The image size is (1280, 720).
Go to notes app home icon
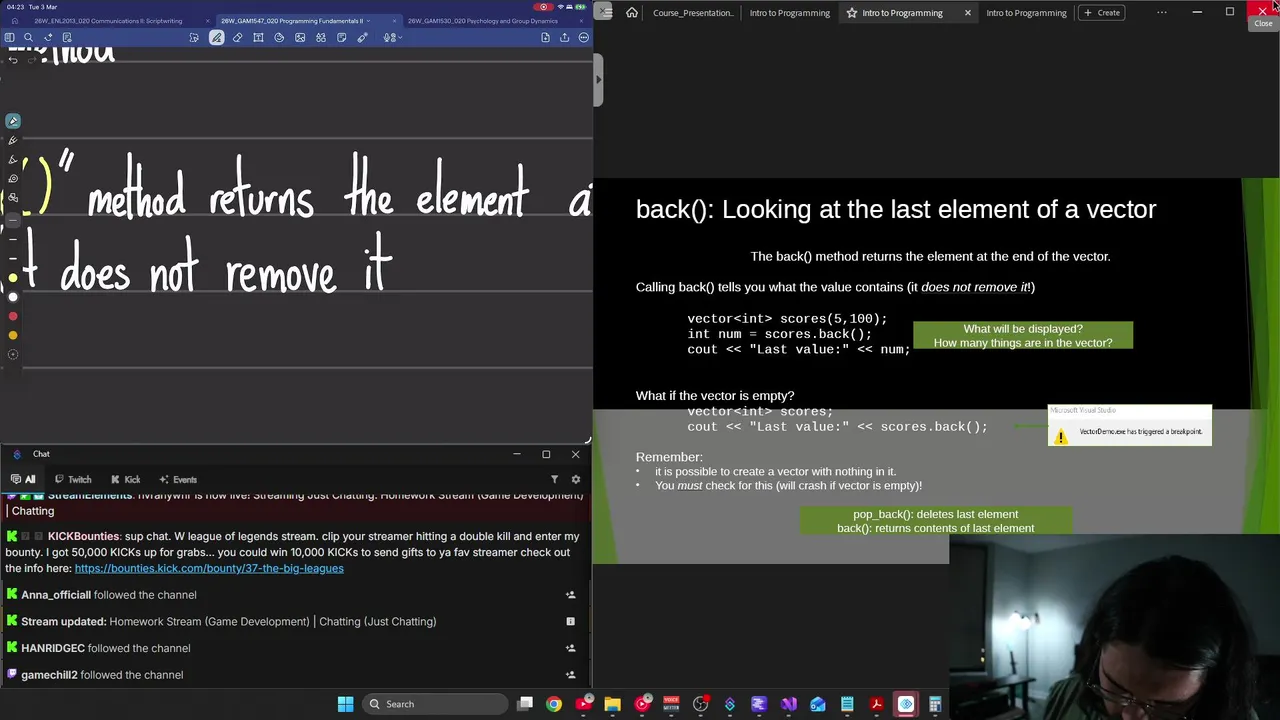14,21
